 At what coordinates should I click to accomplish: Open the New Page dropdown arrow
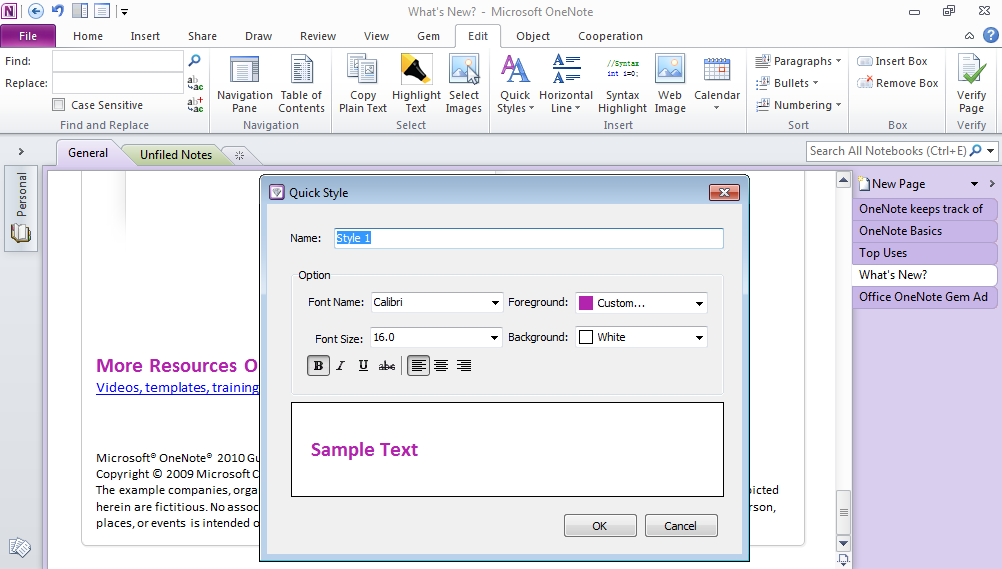tap(975, 184)
